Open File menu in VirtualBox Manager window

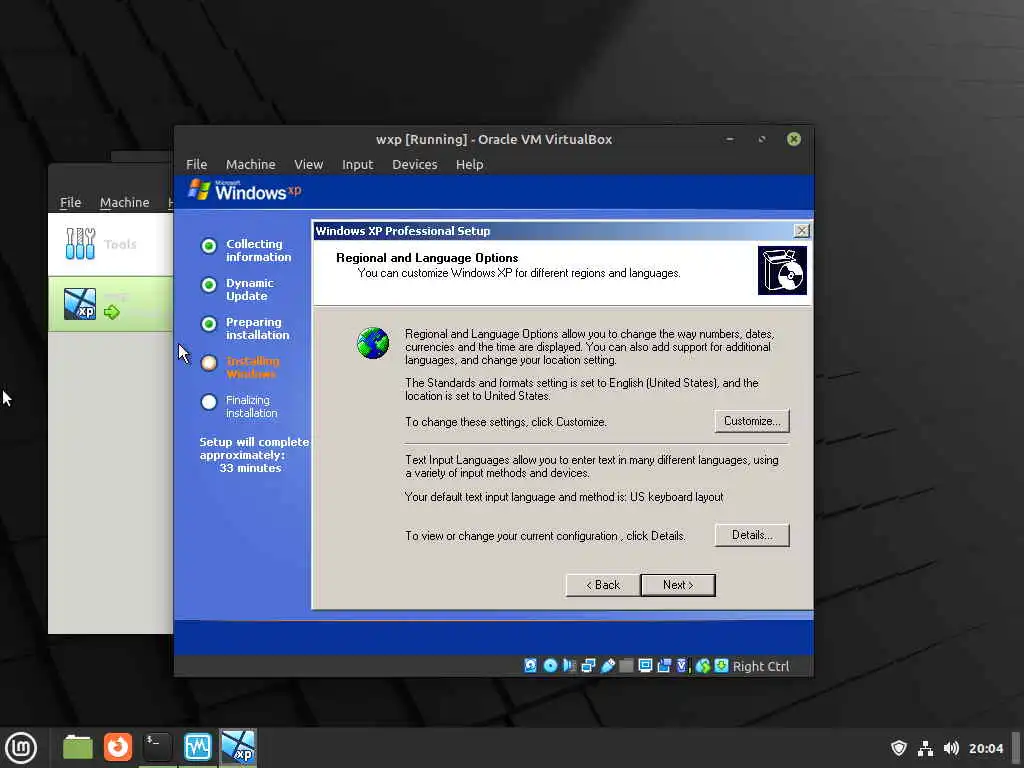pyautogui.click(x=71, y=202)
